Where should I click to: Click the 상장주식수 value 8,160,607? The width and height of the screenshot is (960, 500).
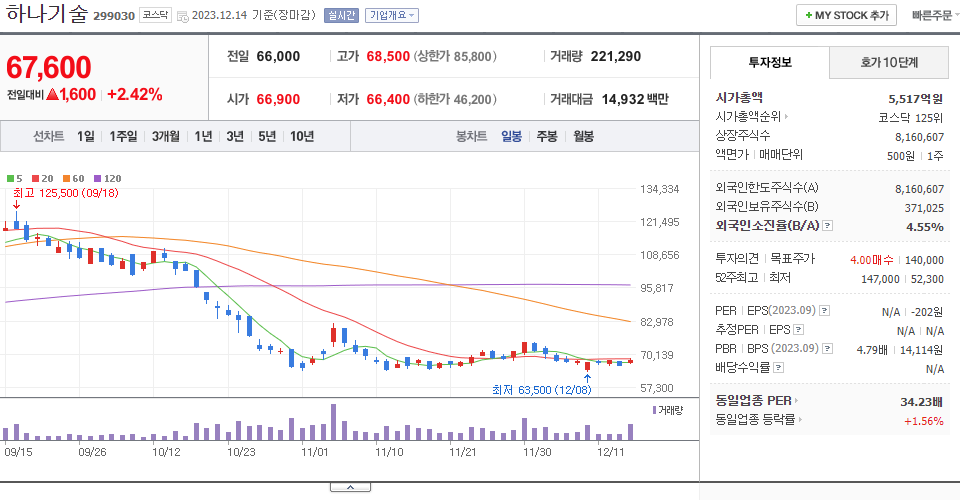click(x=920, y=137)
